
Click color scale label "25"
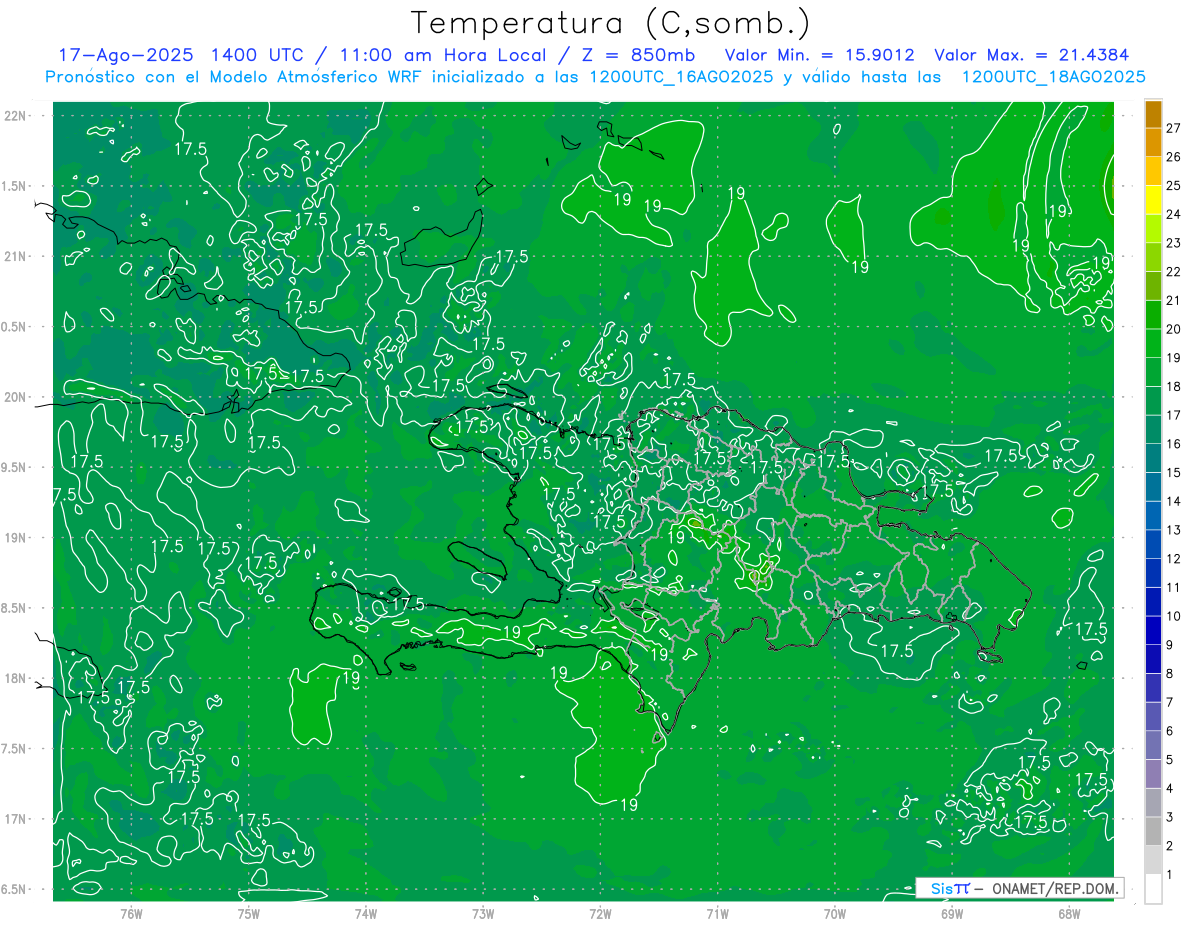point(1174,185)
